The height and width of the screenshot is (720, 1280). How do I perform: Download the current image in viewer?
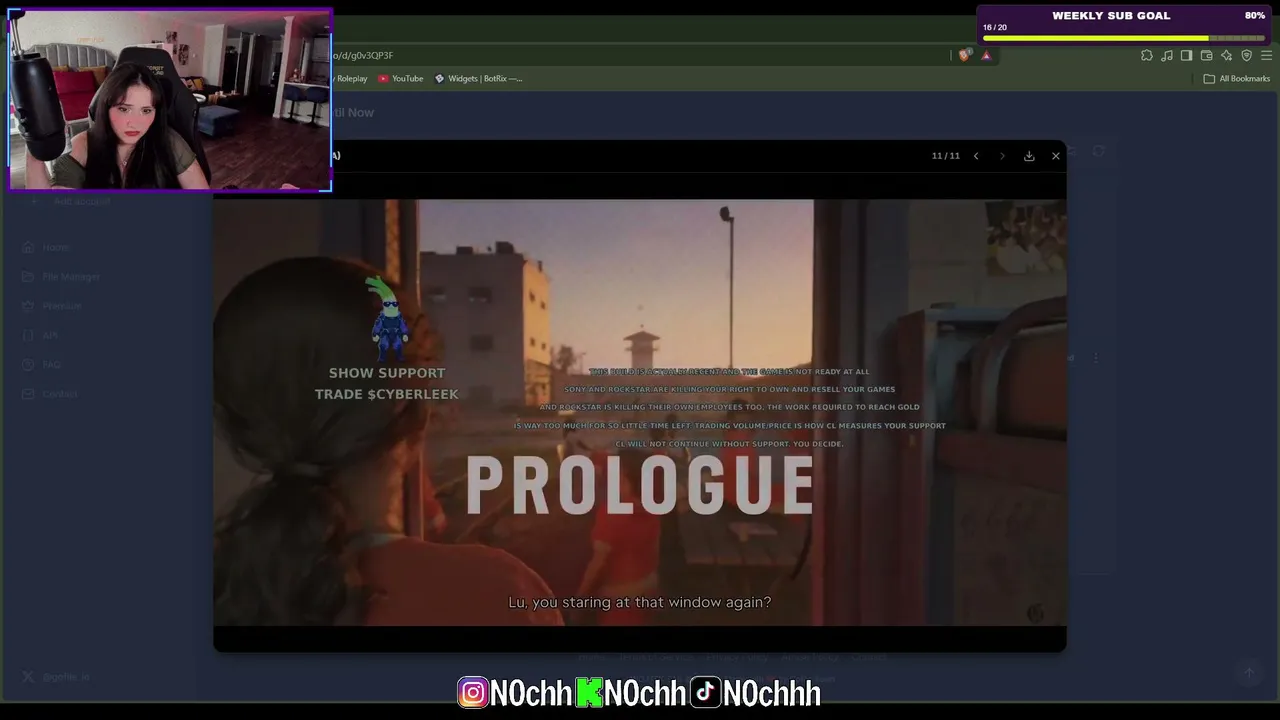coord(1029,156)
